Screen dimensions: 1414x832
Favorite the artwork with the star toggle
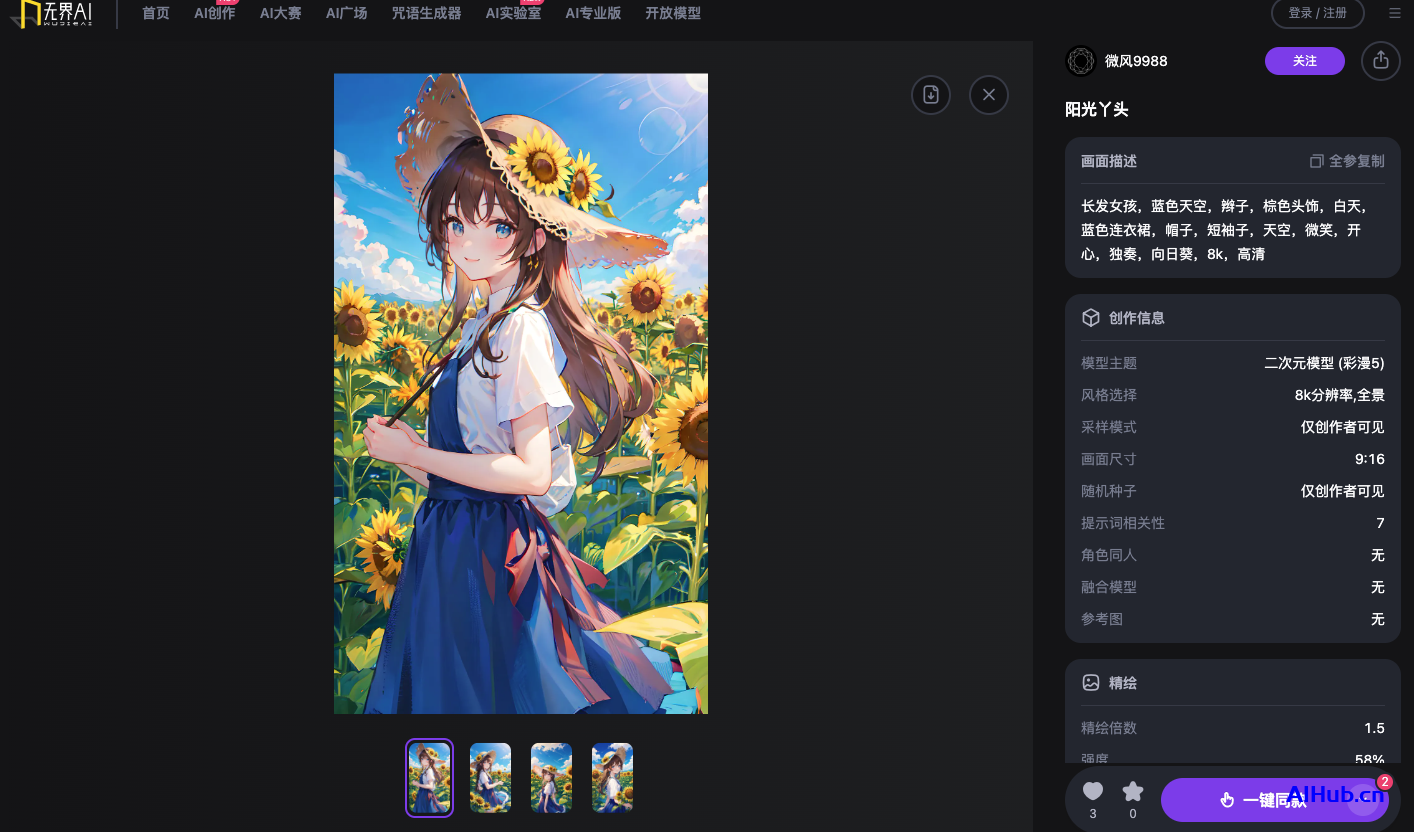[1132, 790]
